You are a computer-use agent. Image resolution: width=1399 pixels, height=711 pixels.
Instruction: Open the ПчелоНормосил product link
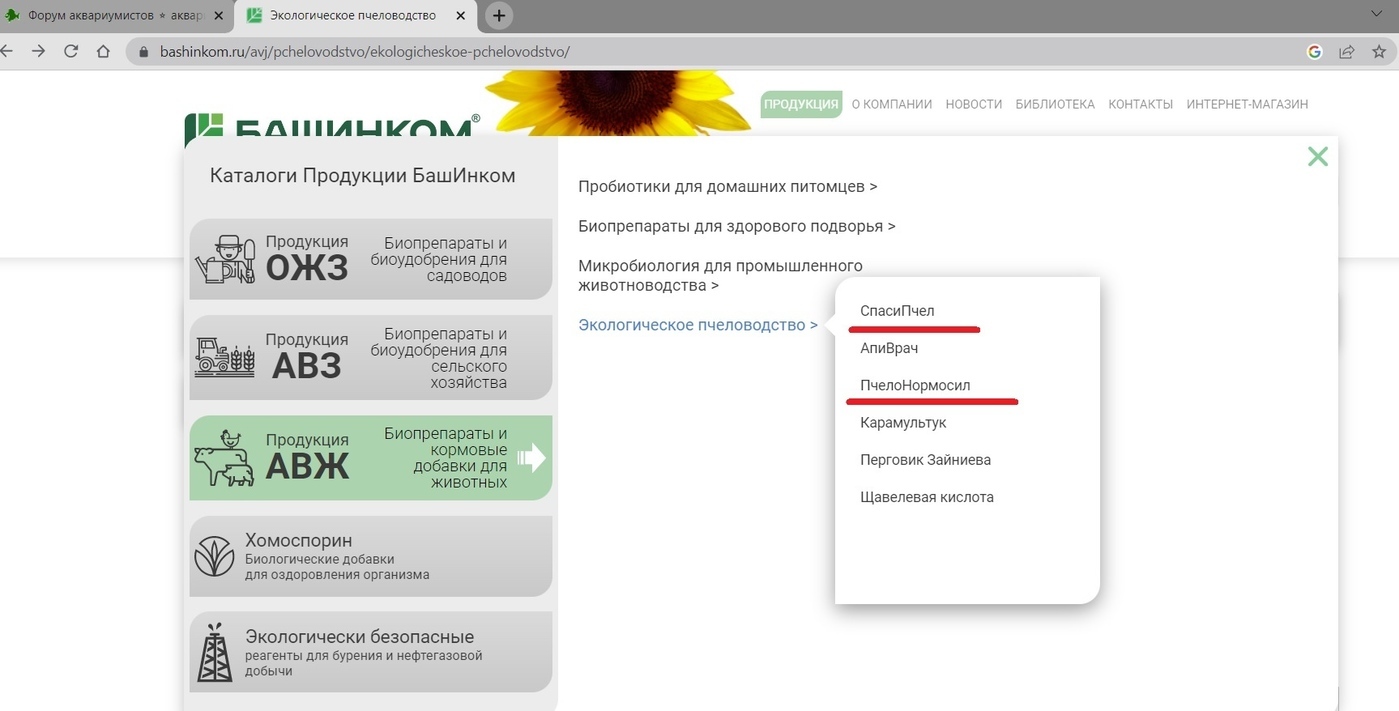tap(915, 385)
